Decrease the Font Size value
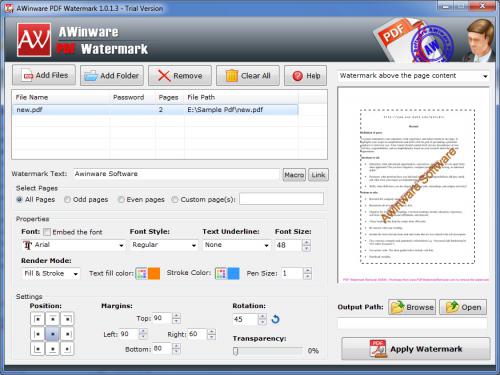Image resolution: width=500 pixels, height=375 pixels. pos(307,248)
